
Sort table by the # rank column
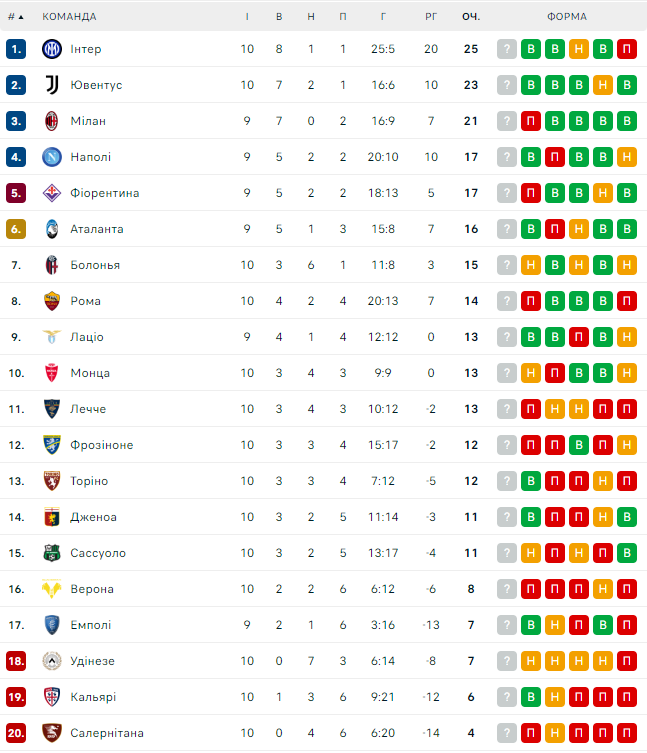pyautogui.click(x=15, y=17)
